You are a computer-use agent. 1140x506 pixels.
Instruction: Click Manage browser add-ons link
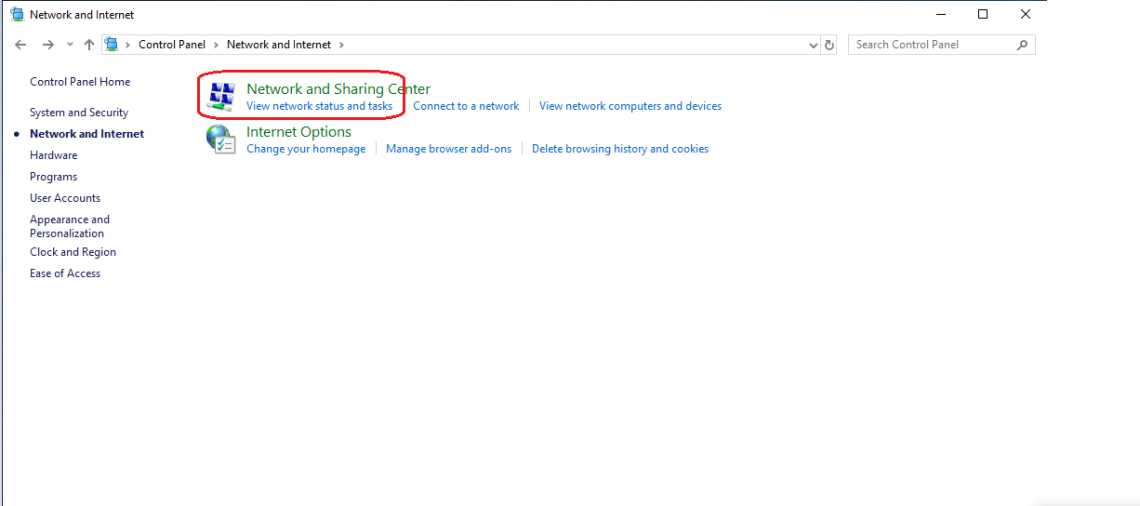(449, 149)
